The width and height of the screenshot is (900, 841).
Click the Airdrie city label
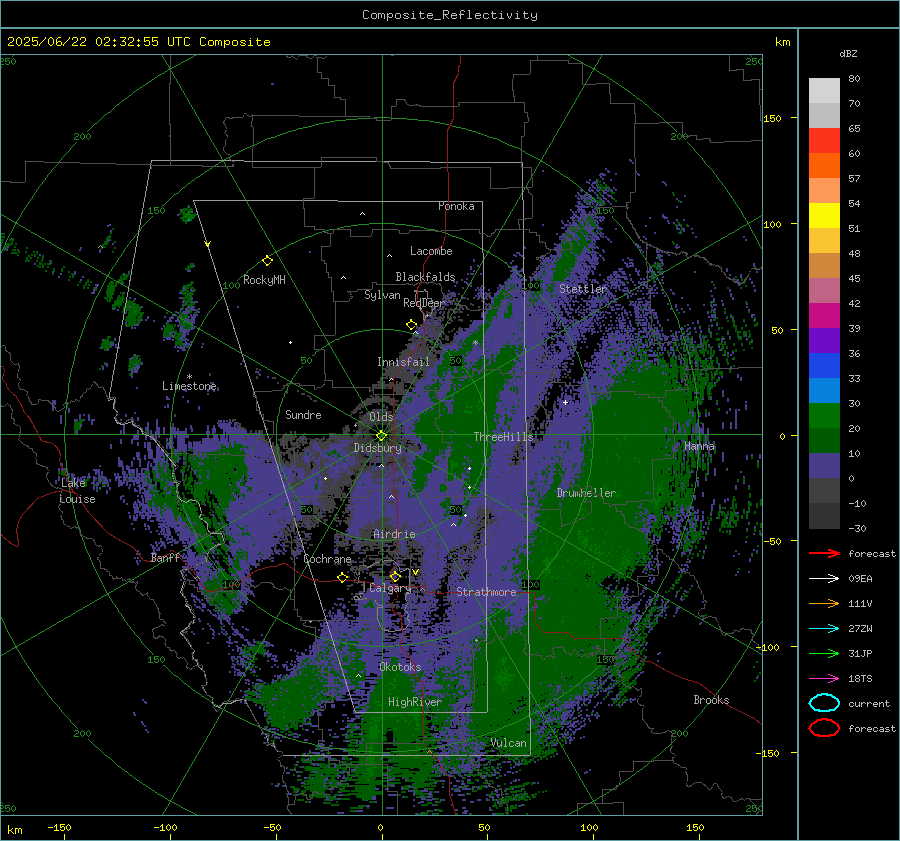[394, 534]
